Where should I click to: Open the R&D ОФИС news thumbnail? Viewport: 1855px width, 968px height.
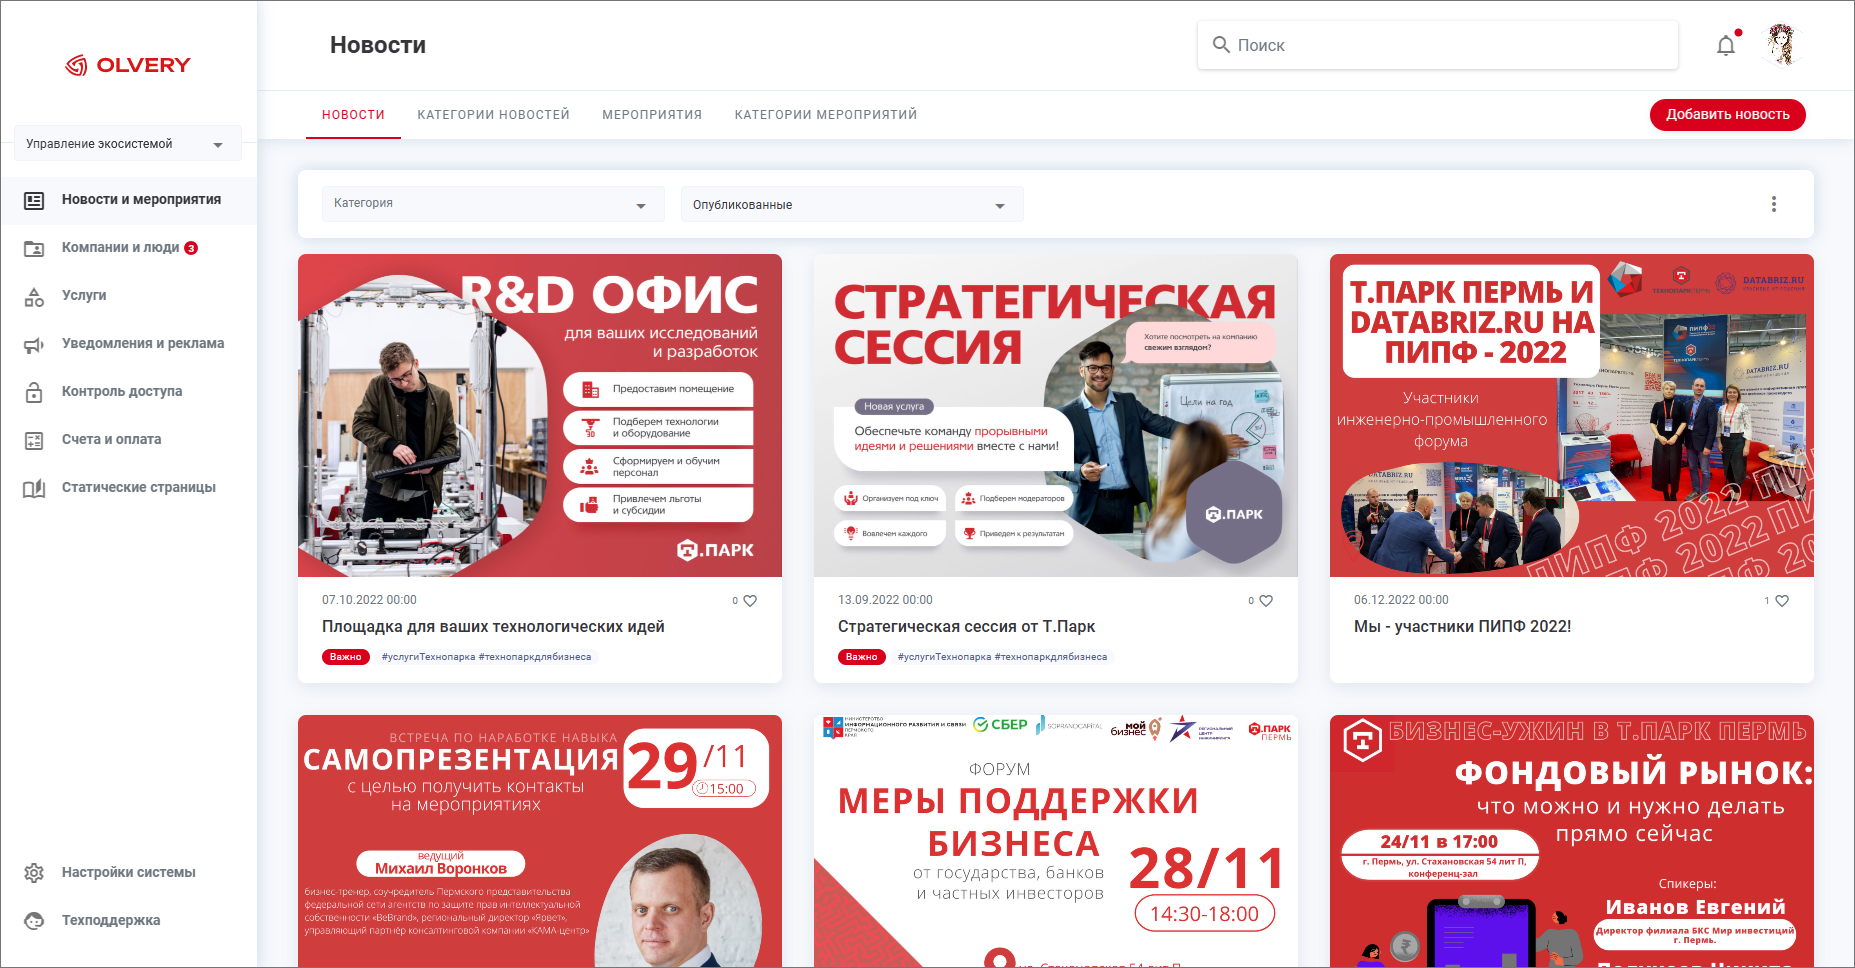pyautogui.click(x=539, y=415)
